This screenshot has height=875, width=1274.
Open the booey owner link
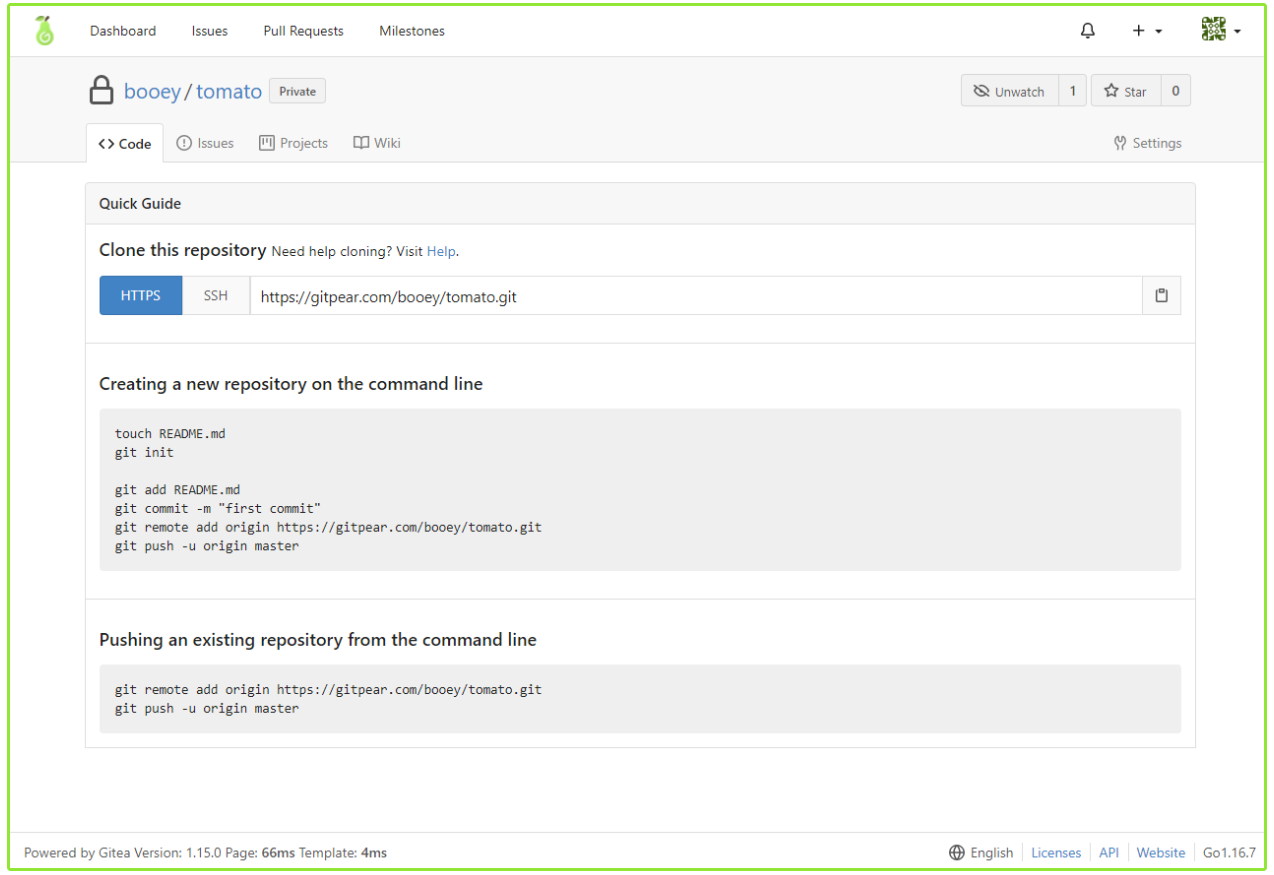[152, 92]
